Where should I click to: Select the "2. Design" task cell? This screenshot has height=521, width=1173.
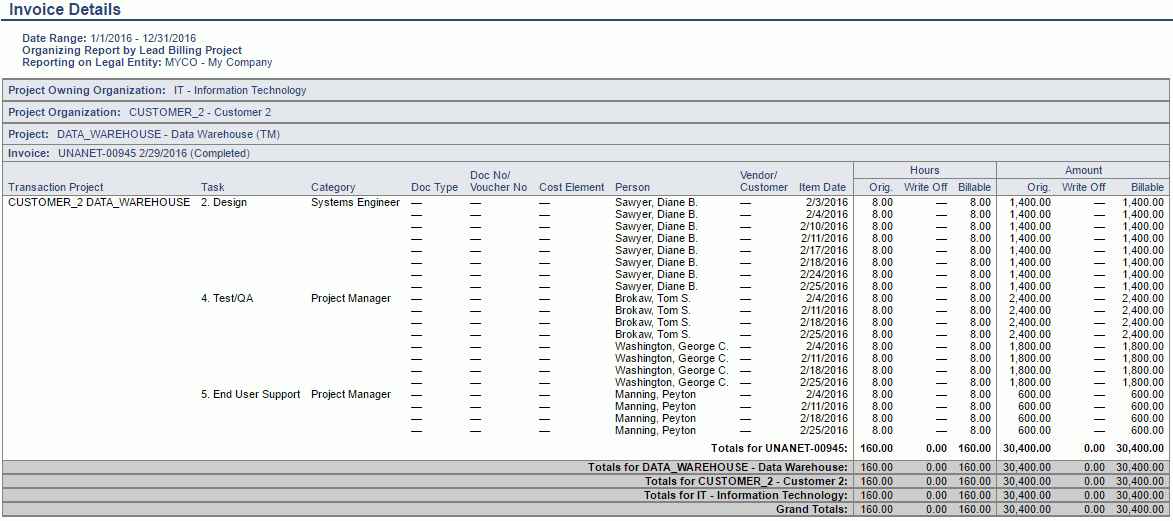click(224, 202)
